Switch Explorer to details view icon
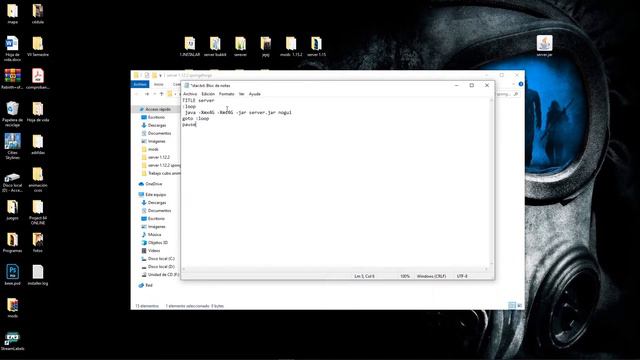The height and width of the screenshot is (360, 640). coord(511,305)
